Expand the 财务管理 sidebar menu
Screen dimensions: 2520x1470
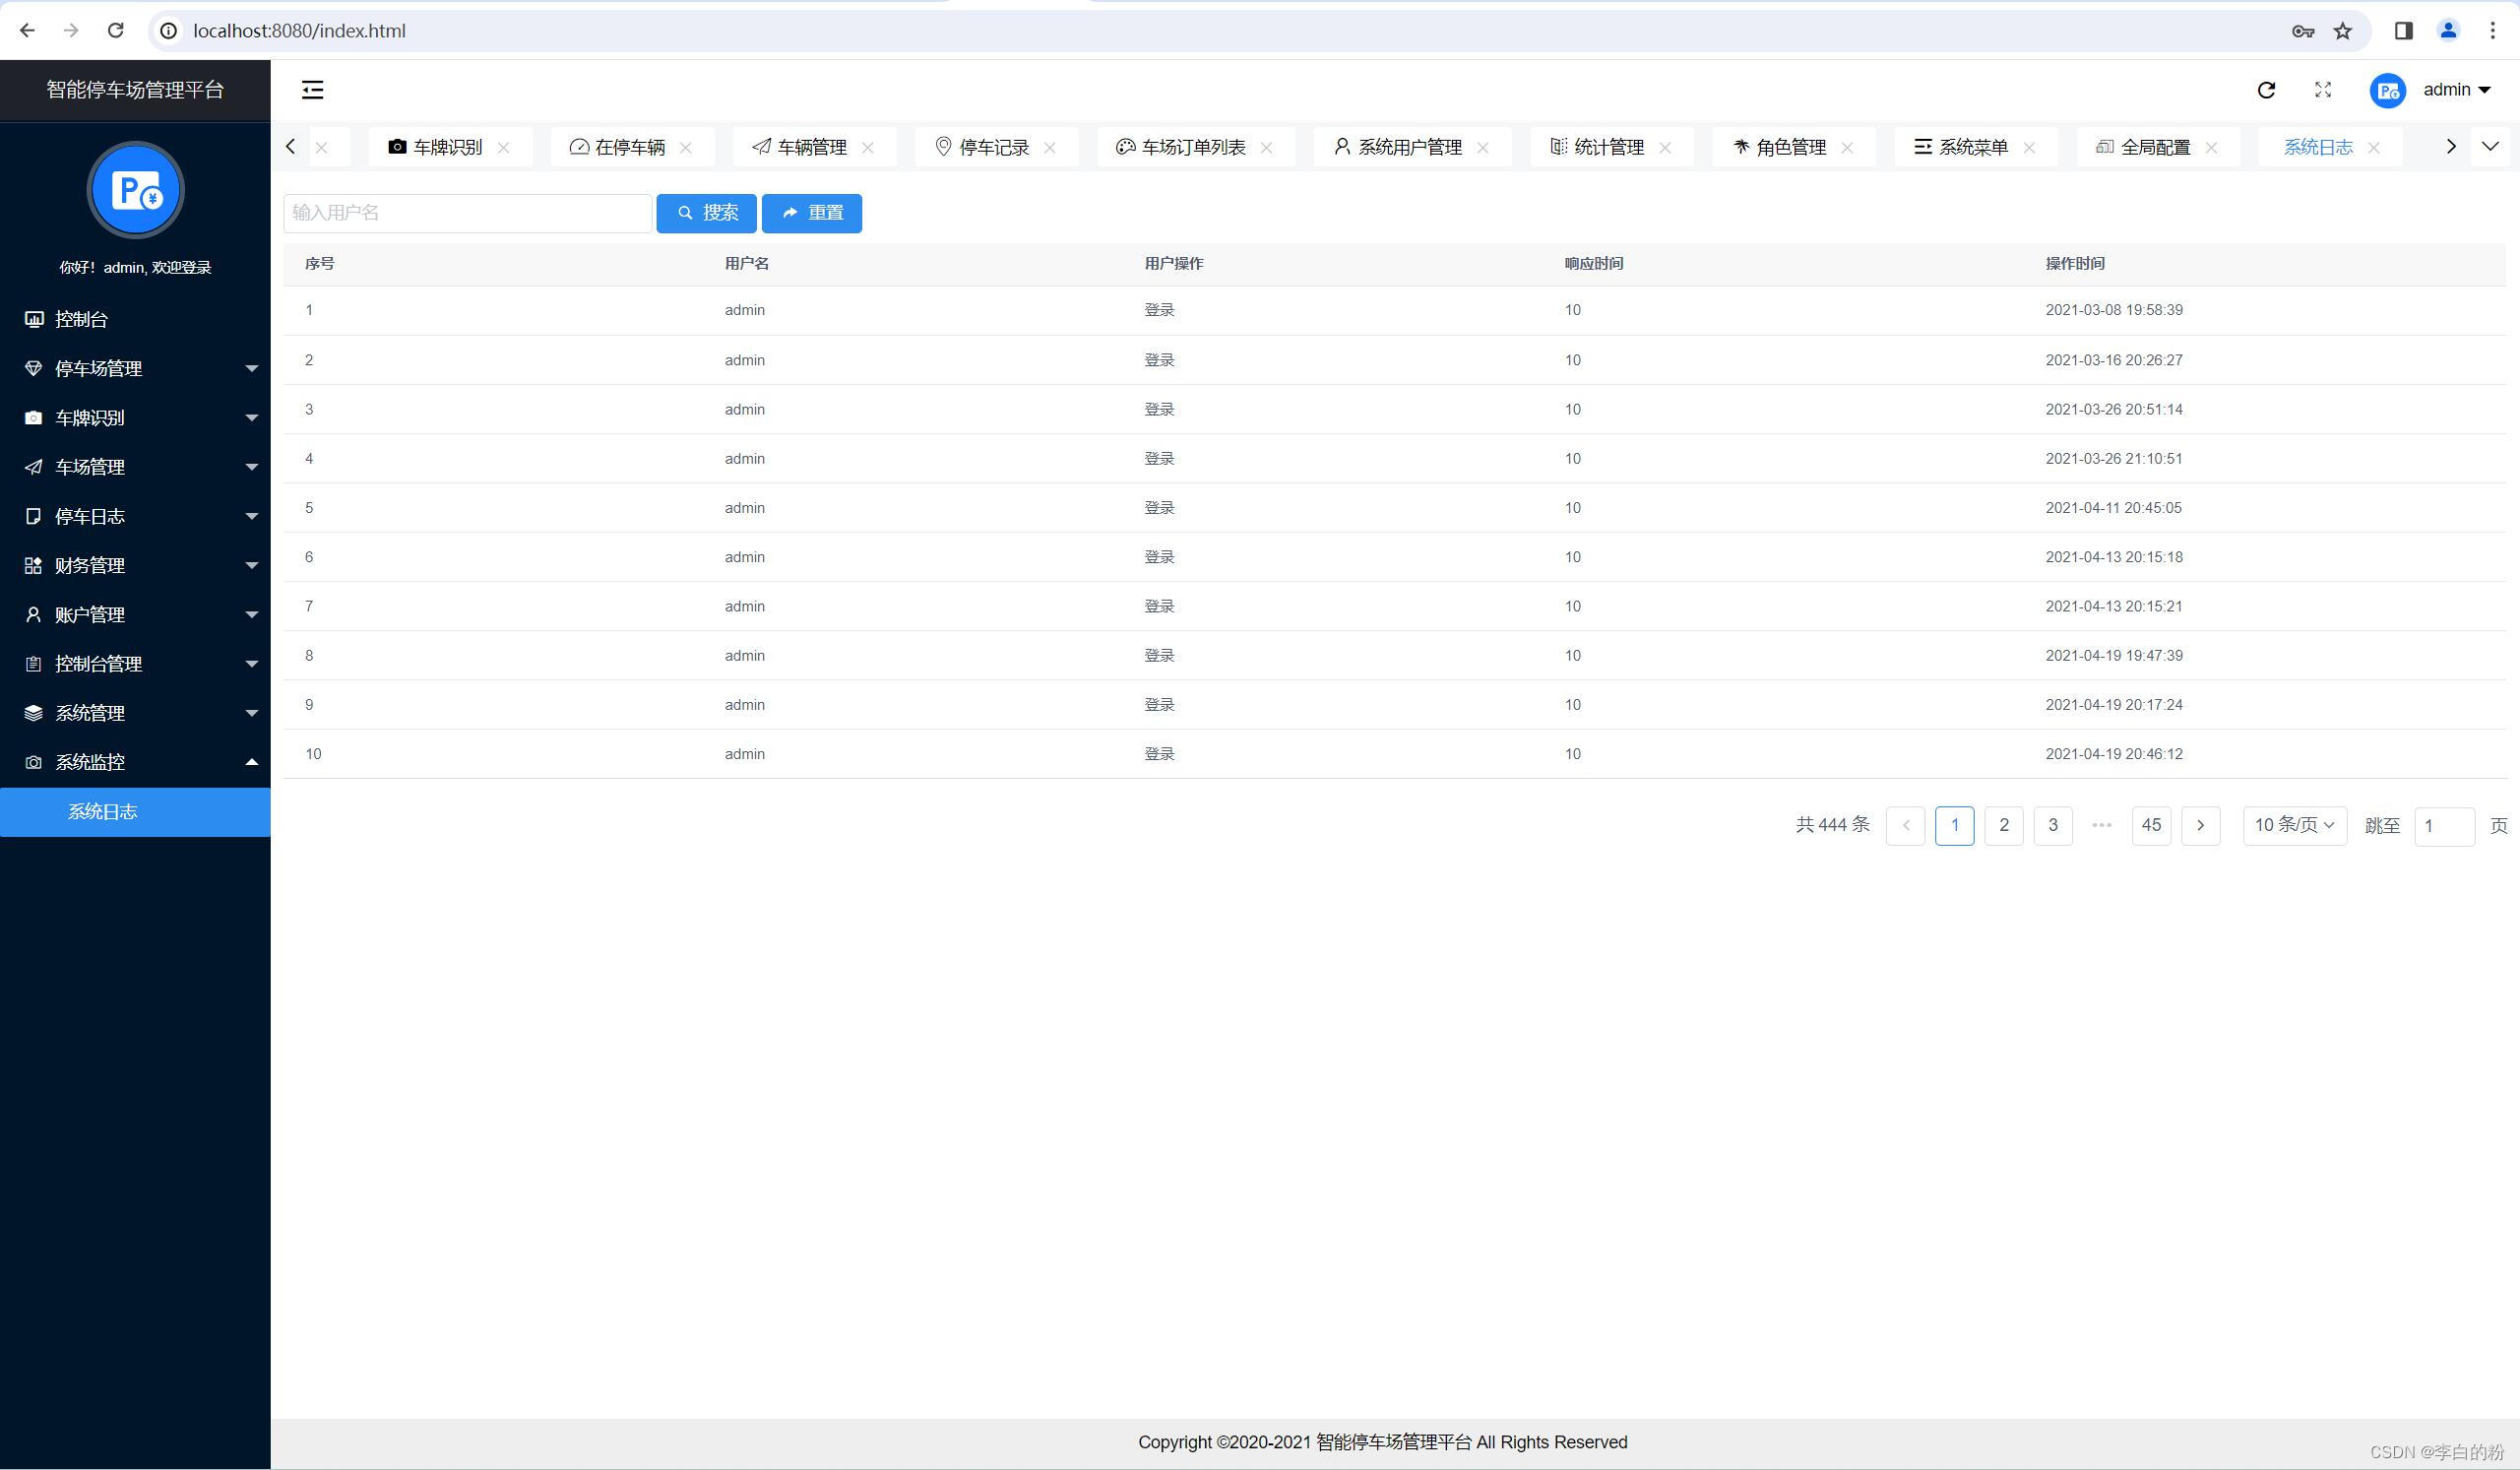pos(135,565)
